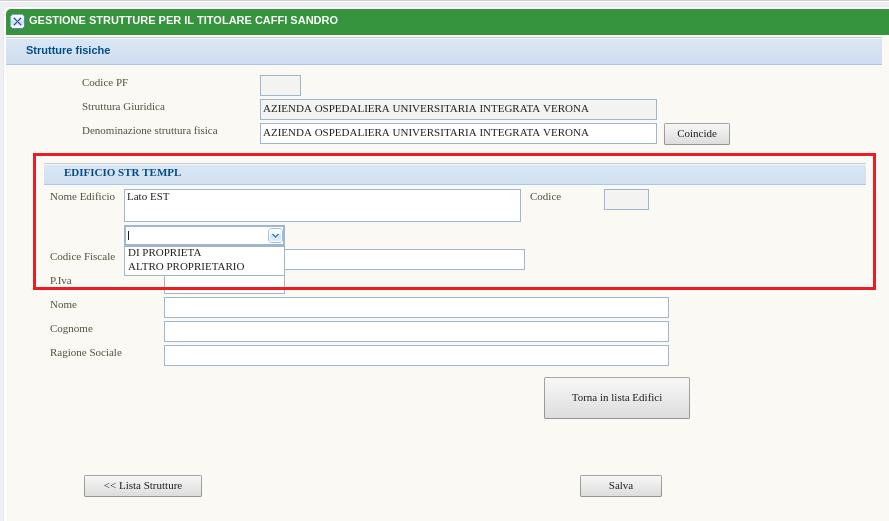Image resolution: width=889 pixels, height=521 pixels.
Task: Go back with Torna in lista Edifici
Action: [x=616, y=398]
